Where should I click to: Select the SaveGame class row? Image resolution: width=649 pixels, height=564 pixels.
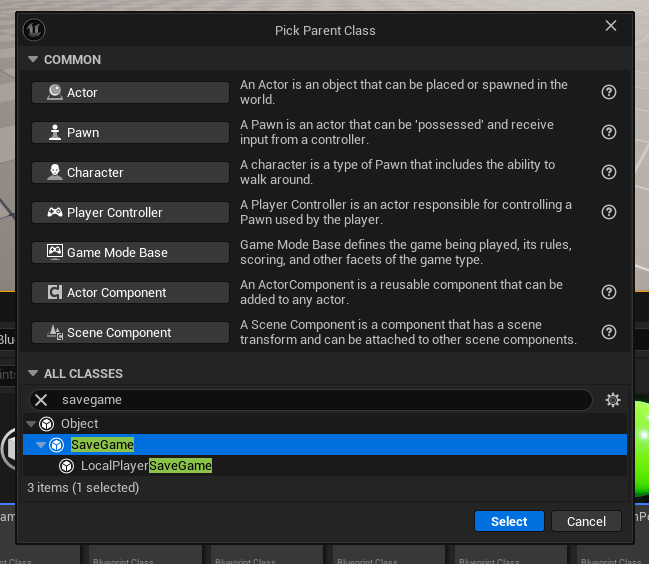coord(325,445)
